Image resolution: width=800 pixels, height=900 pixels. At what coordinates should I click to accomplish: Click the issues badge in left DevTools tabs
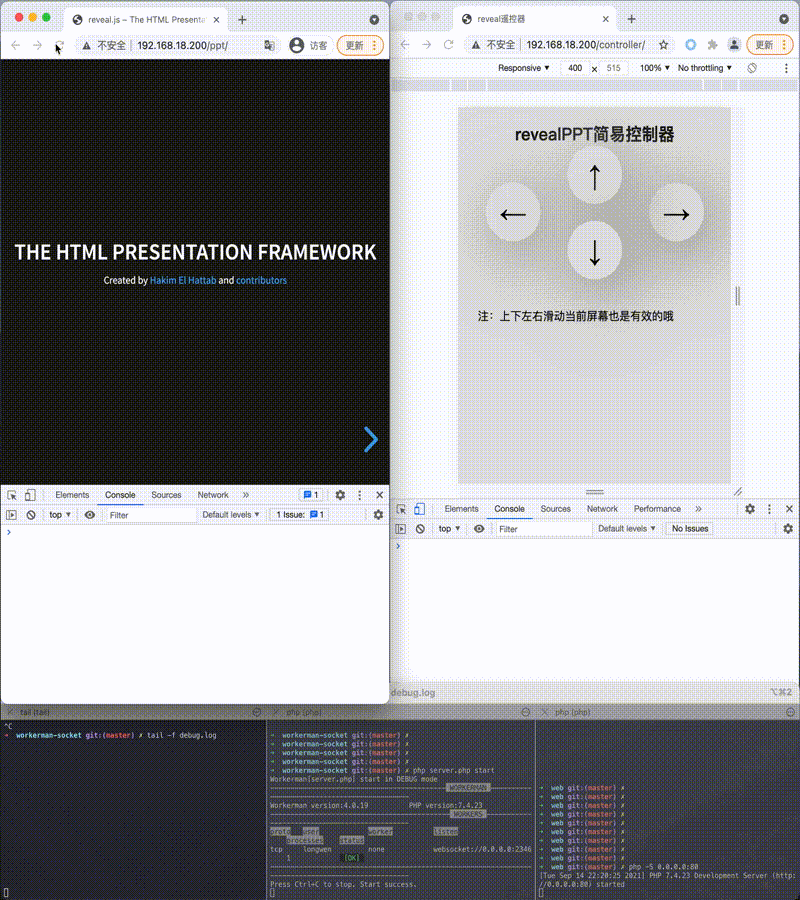[311, 495]
